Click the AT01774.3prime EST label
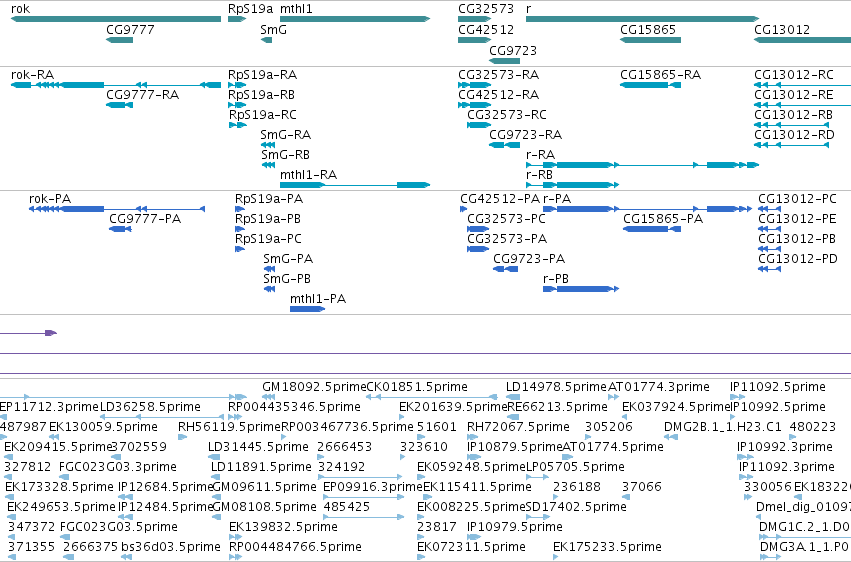The image size is (851, 562). coord(659,386)
